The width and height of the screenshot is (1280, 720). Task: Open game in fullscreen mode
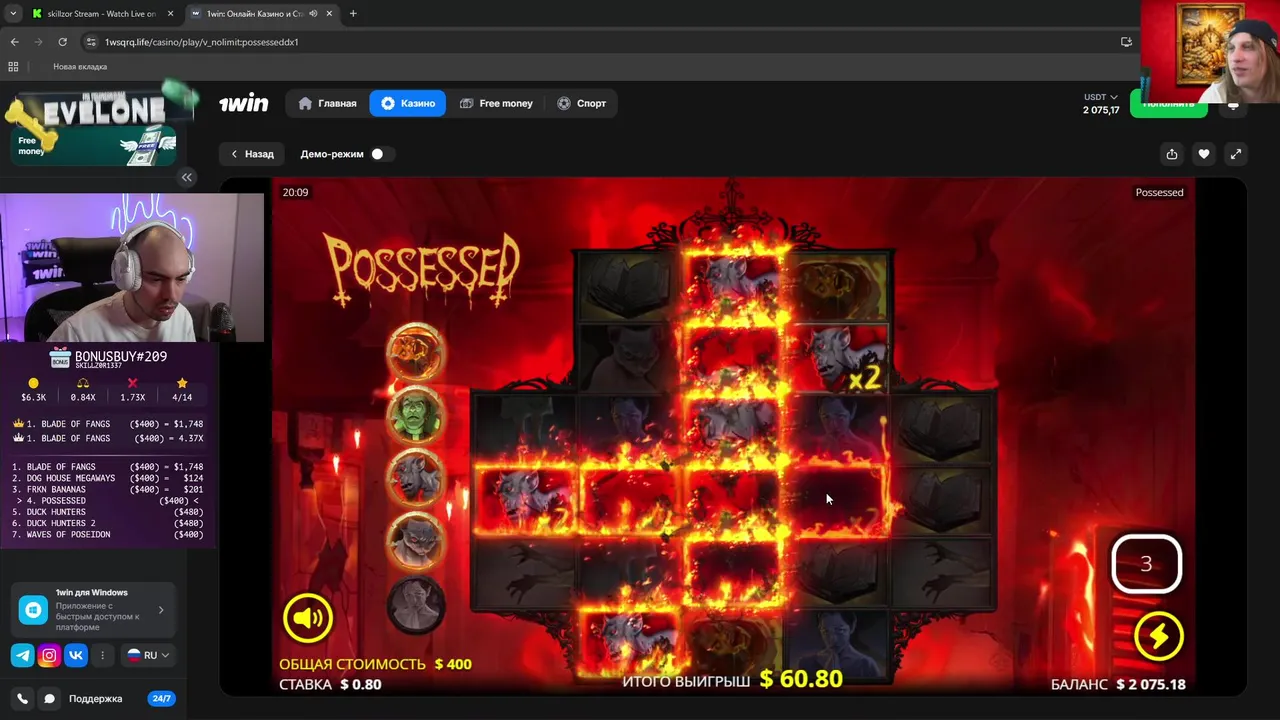[x=1236, y=154]
